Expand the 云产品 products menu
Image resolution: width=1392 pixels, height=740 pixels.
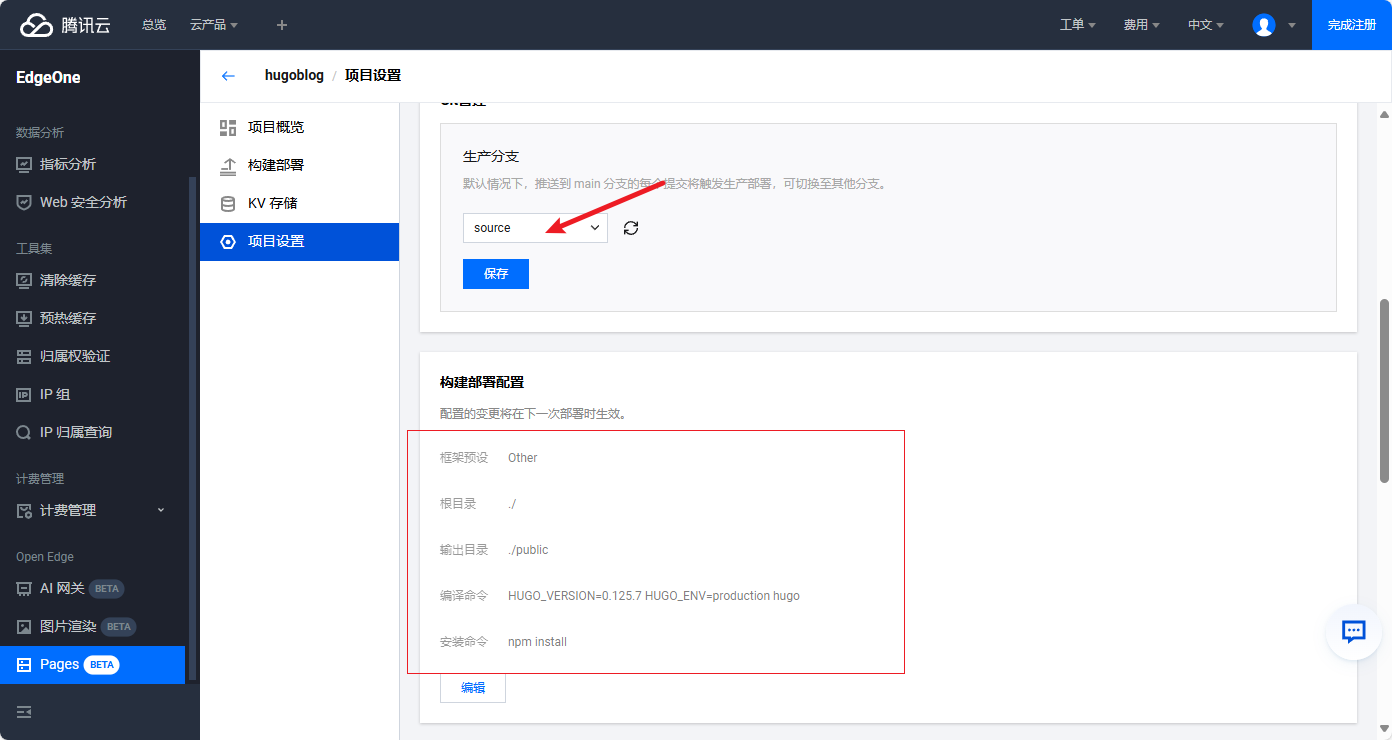(214, 25)
